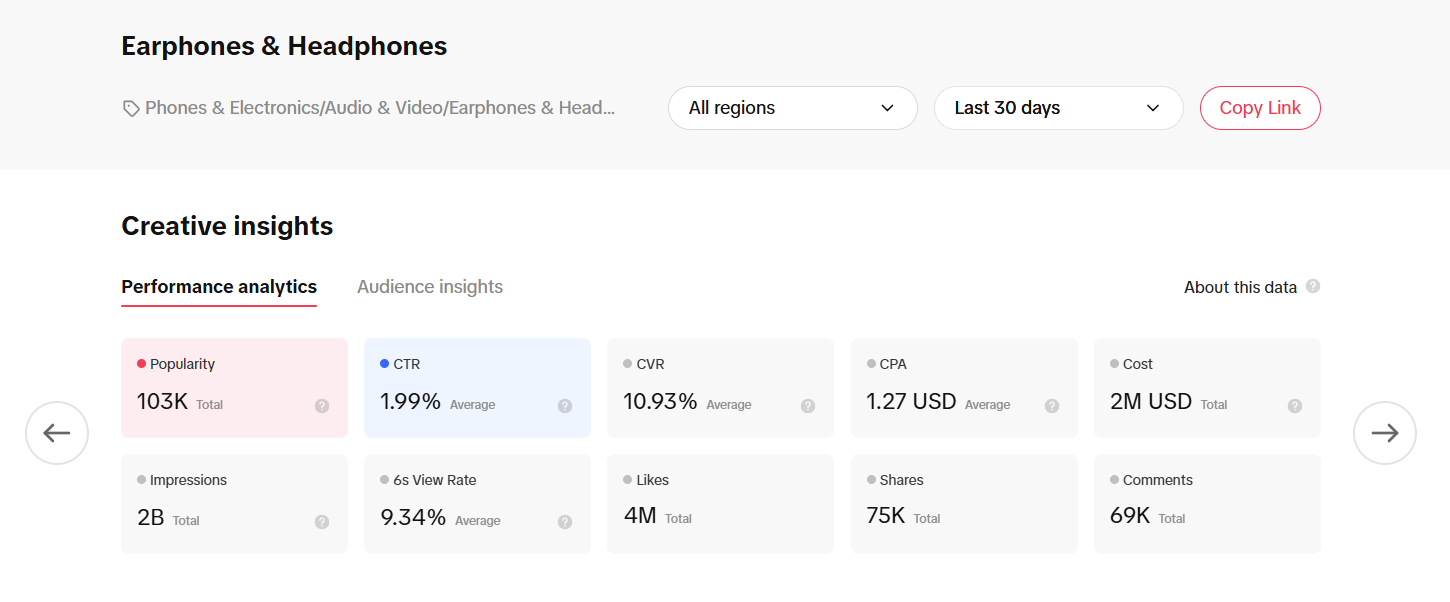
Task: Click help icon on Cost card
Action: click(x=1295, y=406)
